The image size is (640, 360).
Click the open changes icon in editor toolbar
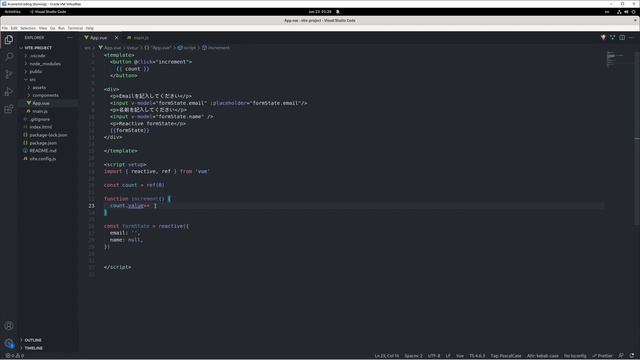coord(612,38)
